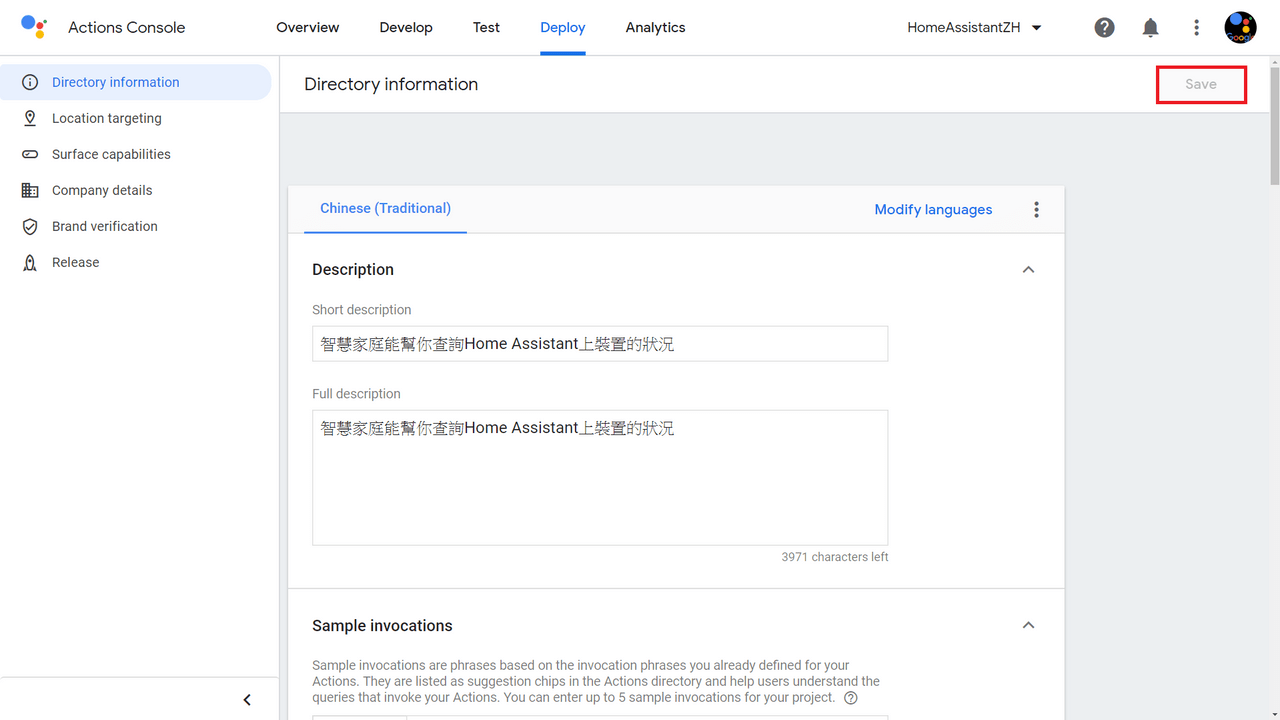1280x720 pixels.
Task: Open the HomeAssistantZH project dropdown
Action: pyautogui.click(x=974, y=28)
